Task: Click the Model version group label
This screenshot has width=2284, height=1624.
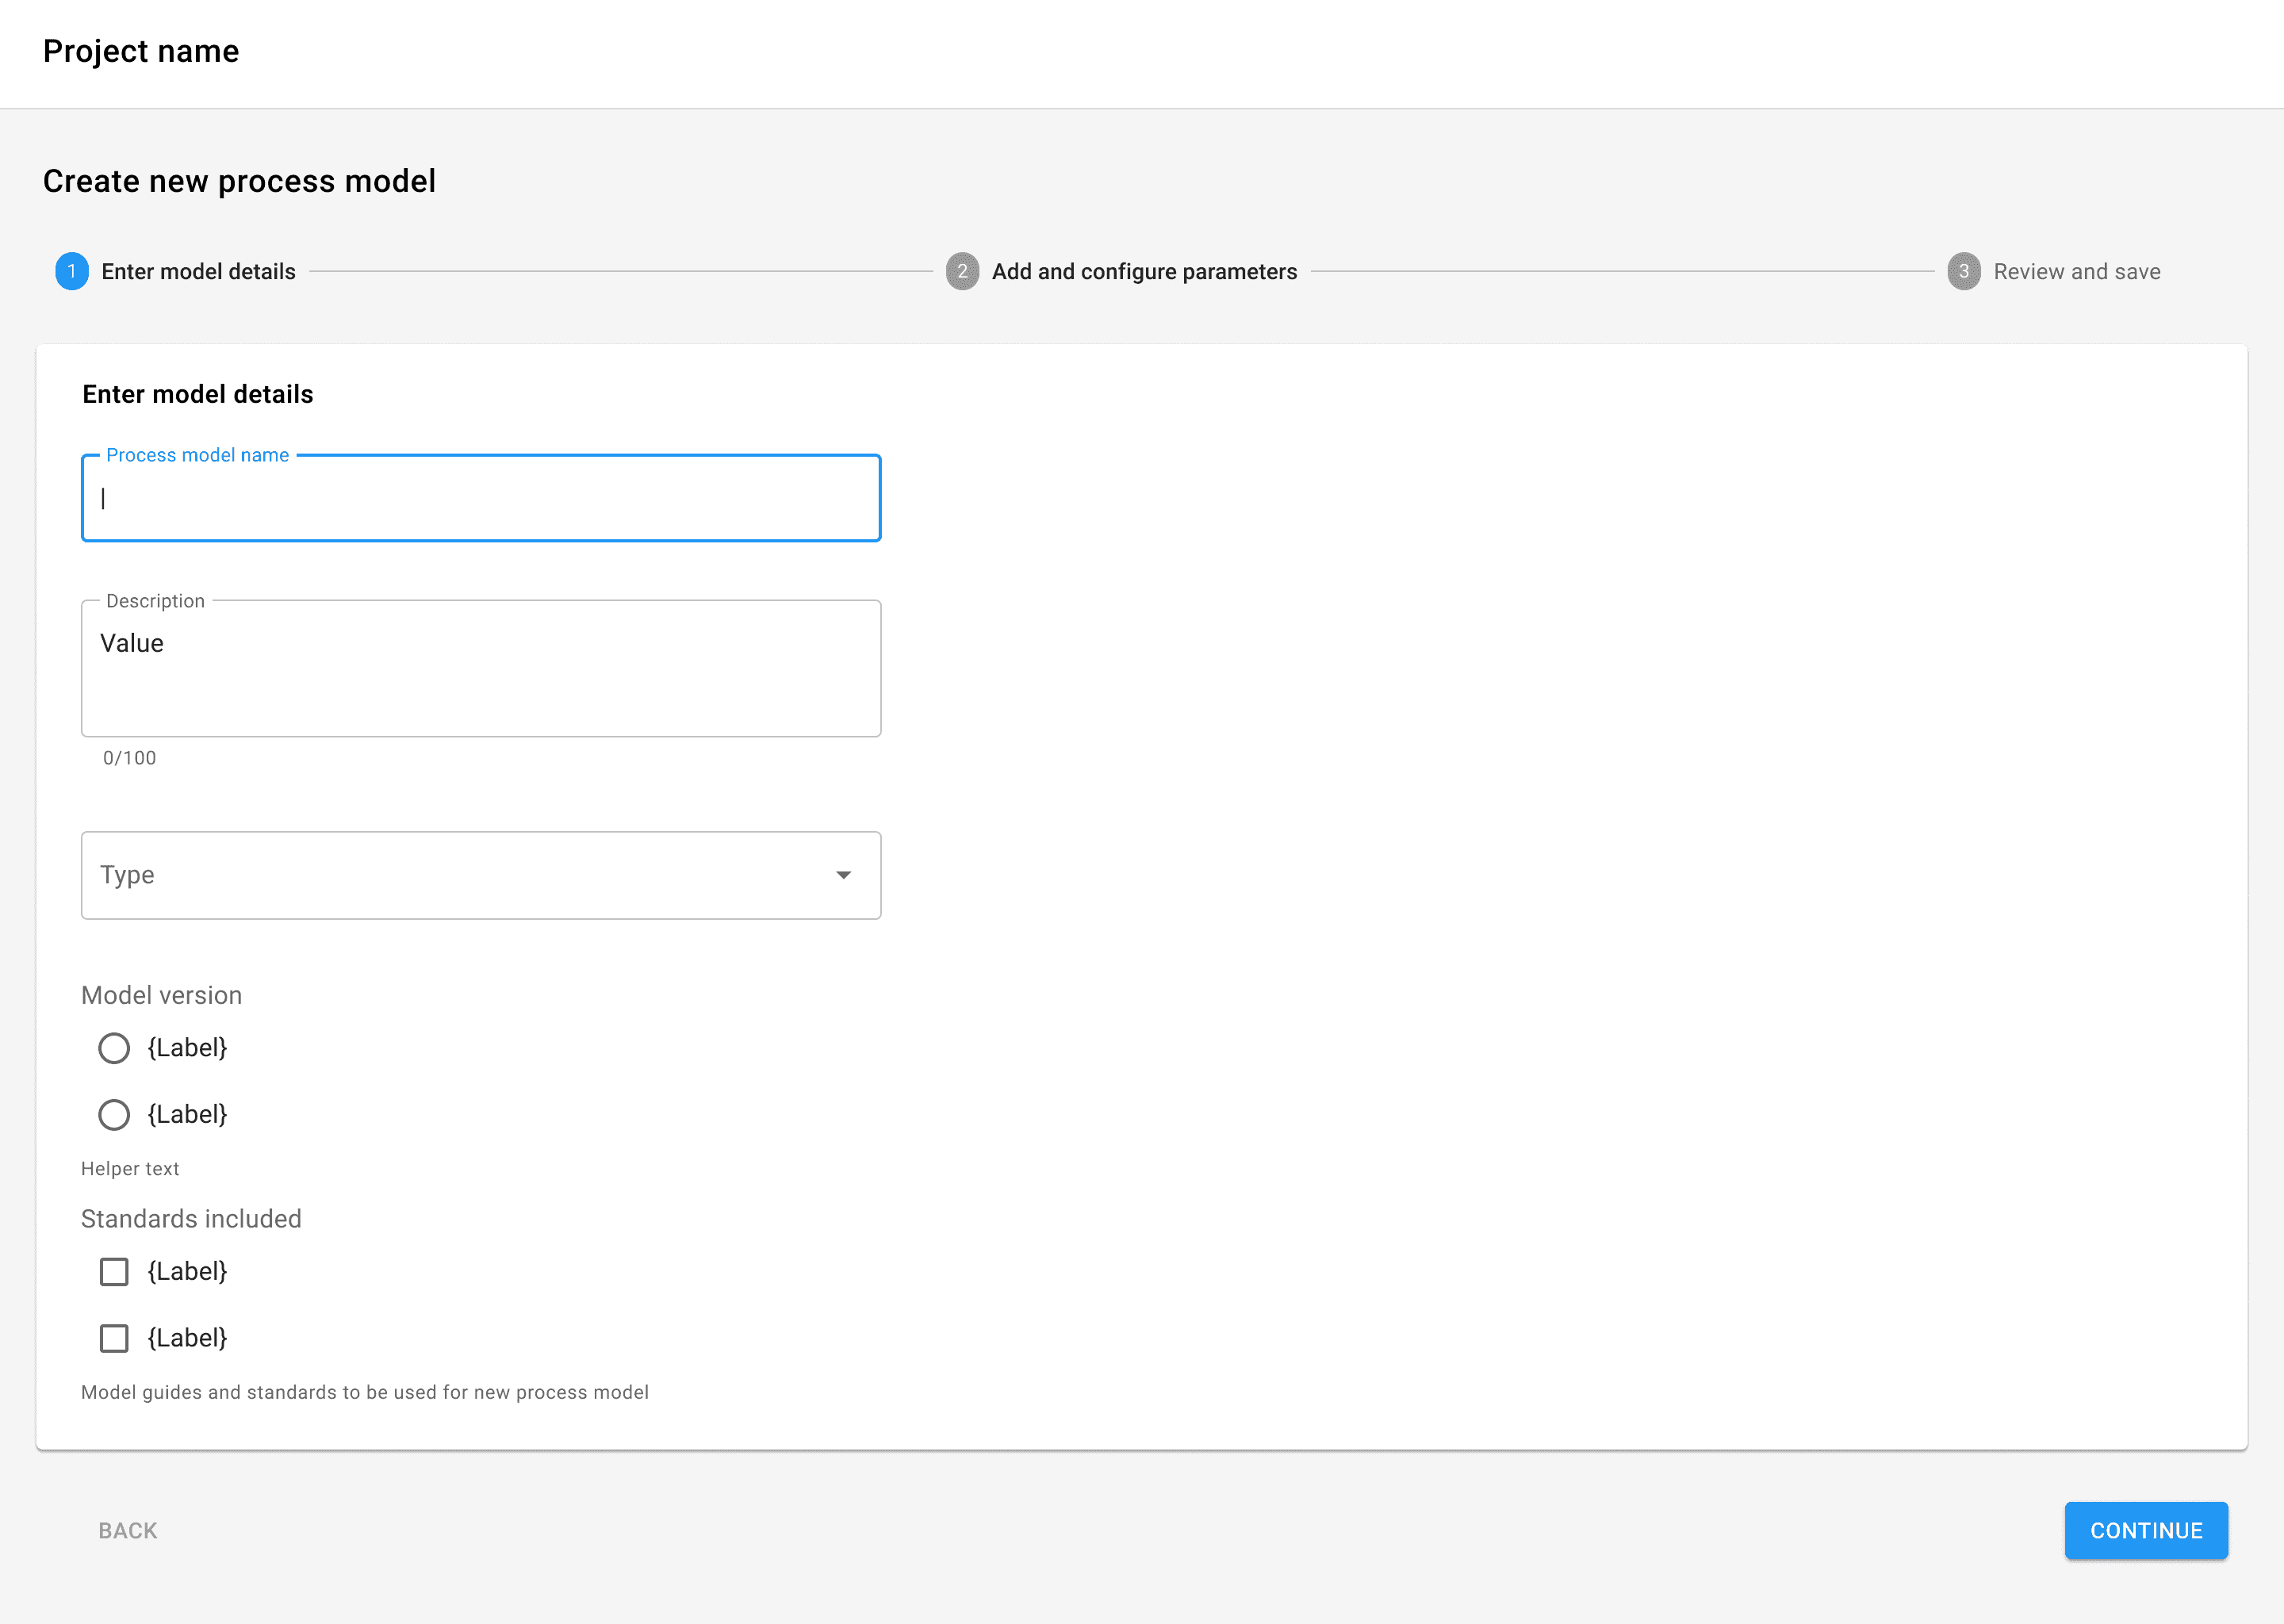Action: (x=162, y=995)
